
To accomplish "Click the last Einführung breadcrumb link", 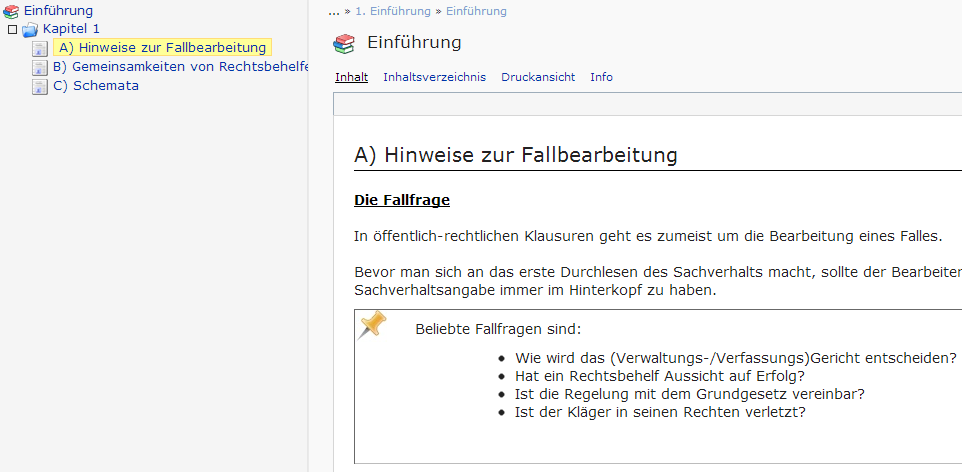I will point(476,11).
